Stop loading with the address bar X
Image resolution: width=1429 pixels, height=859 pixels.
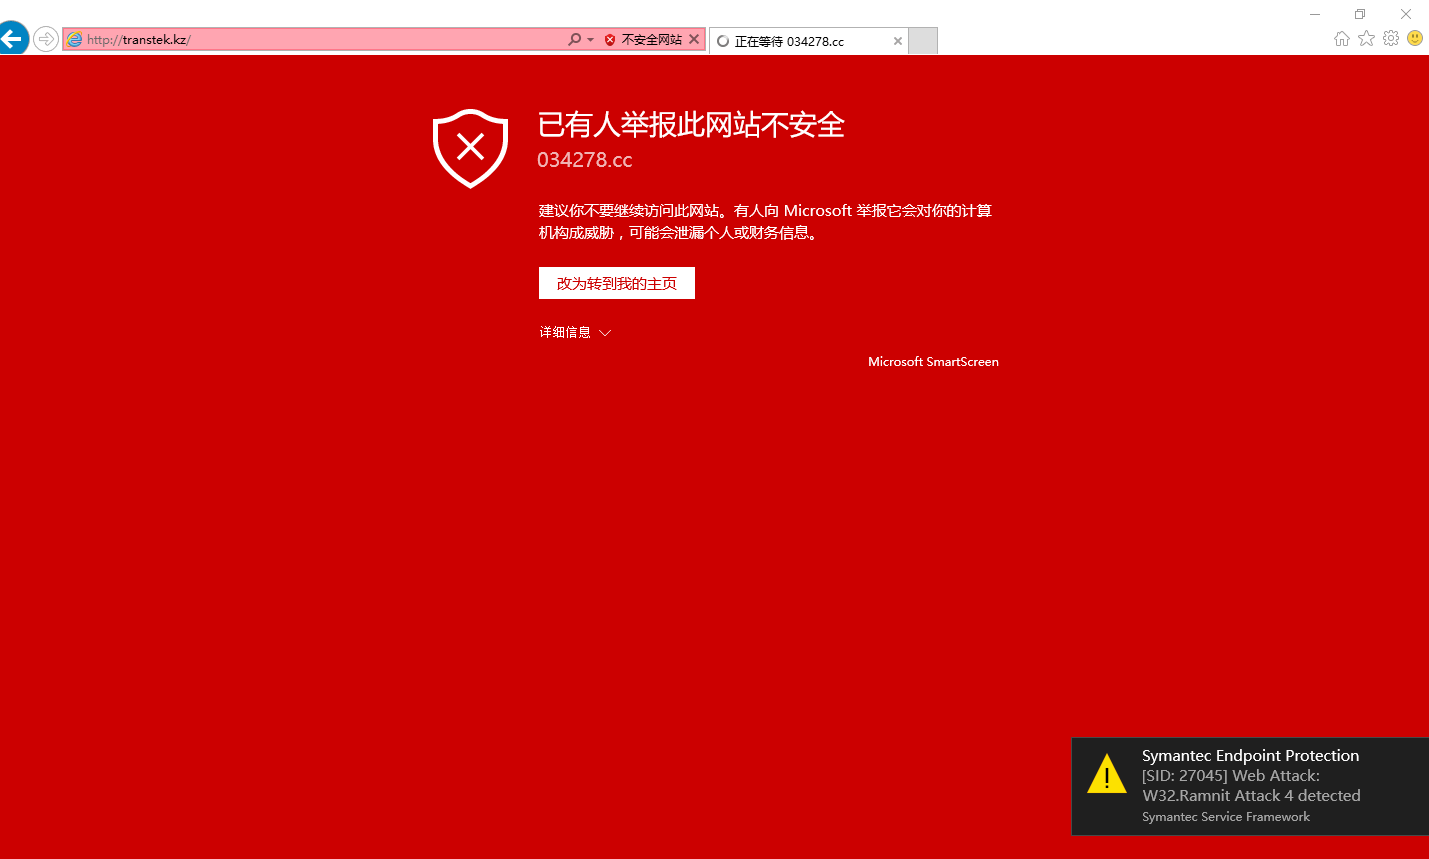[694, 39]
